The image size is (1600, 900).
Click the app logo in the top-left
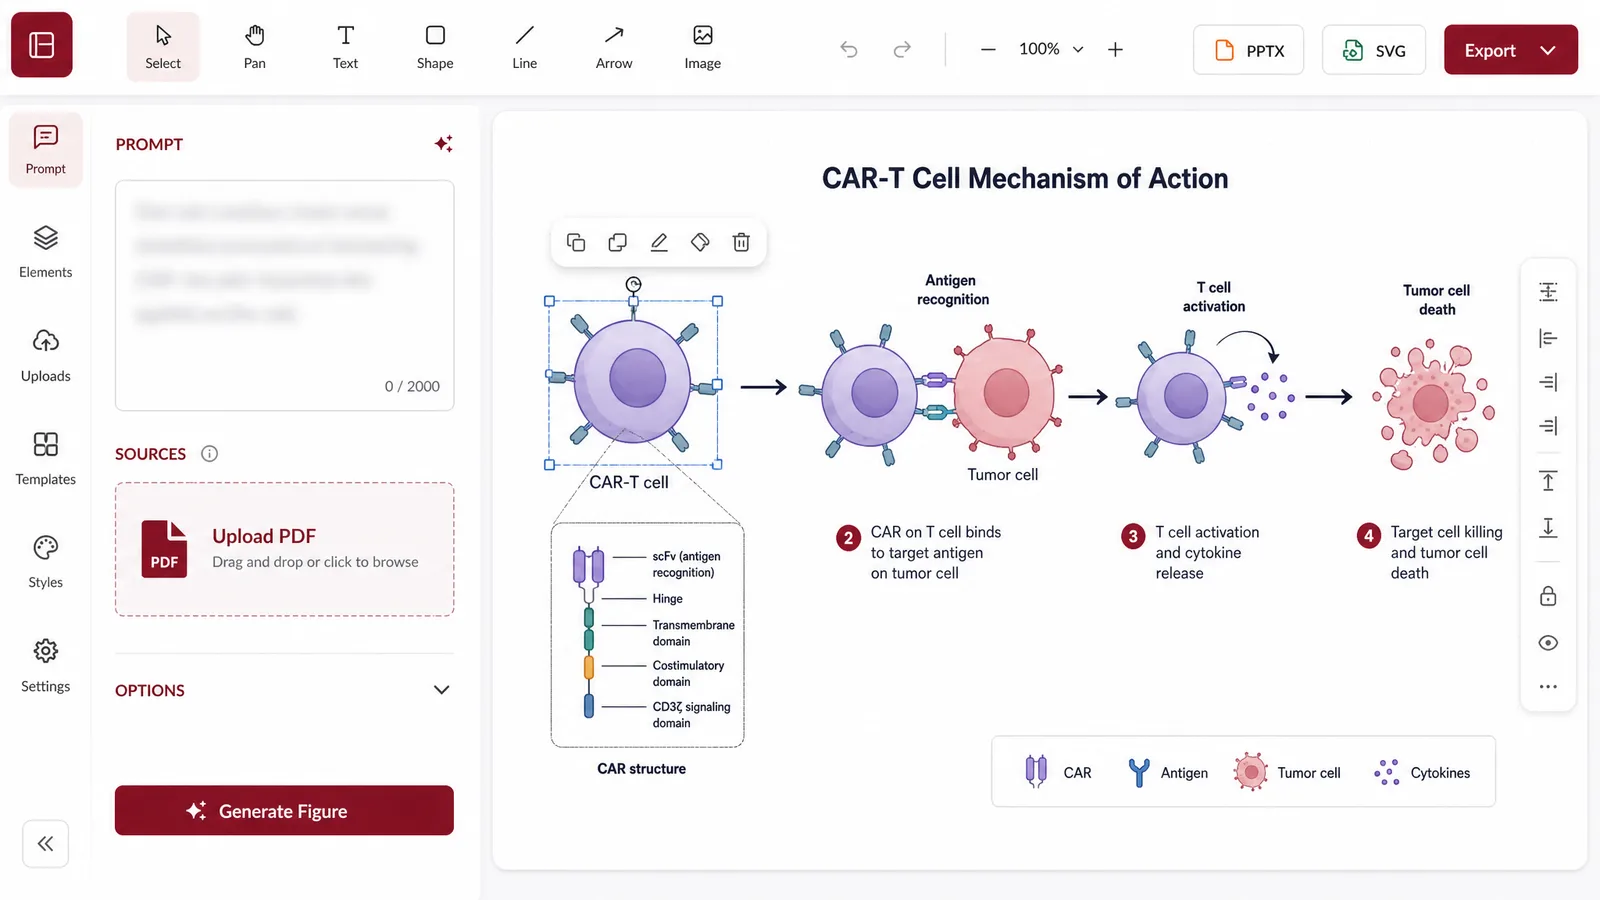[x=42, y=45]
